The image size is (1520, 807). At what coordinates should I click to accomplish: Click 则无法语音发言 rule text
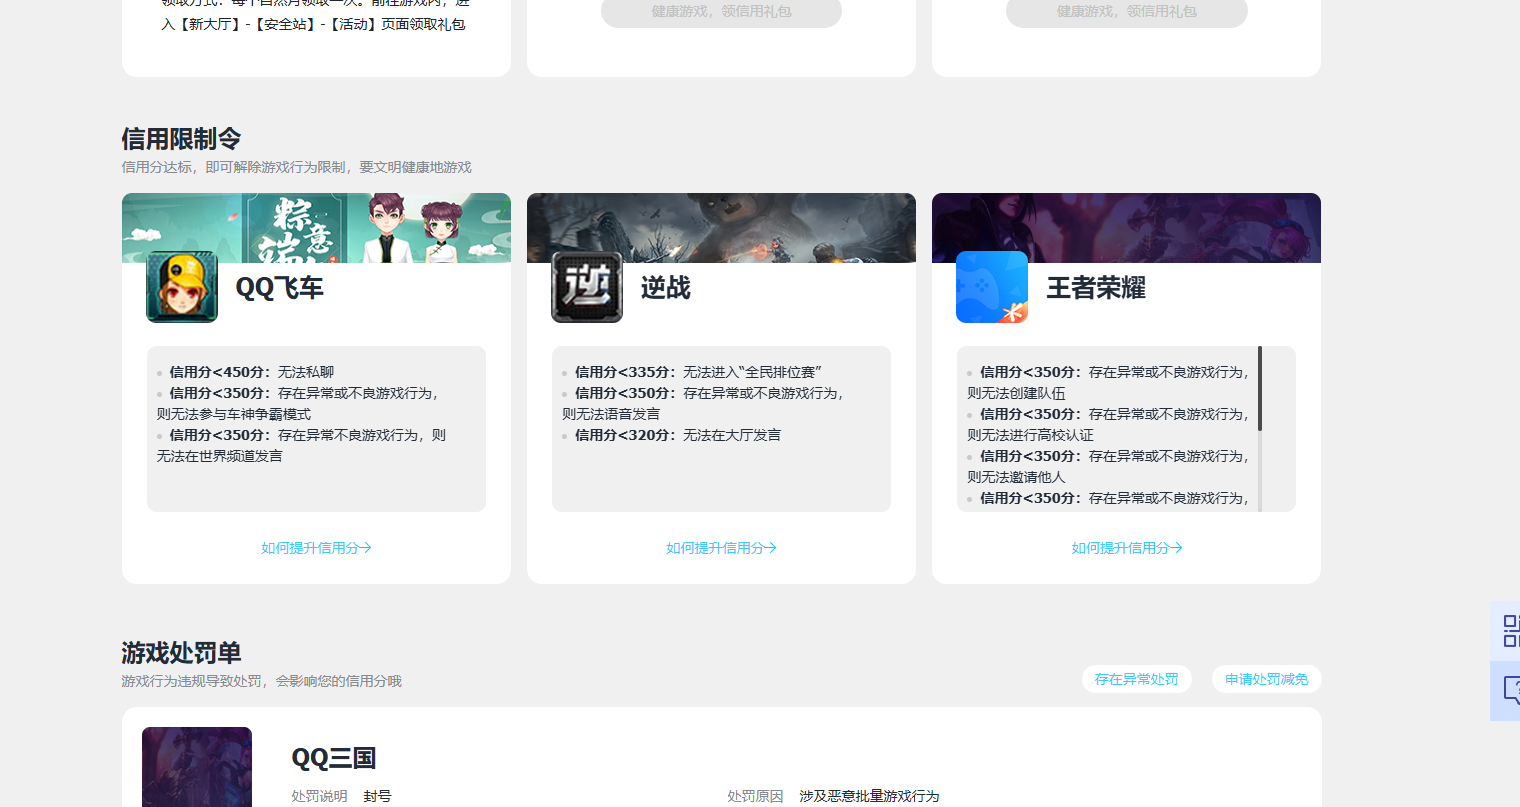[x=611, y=414]
